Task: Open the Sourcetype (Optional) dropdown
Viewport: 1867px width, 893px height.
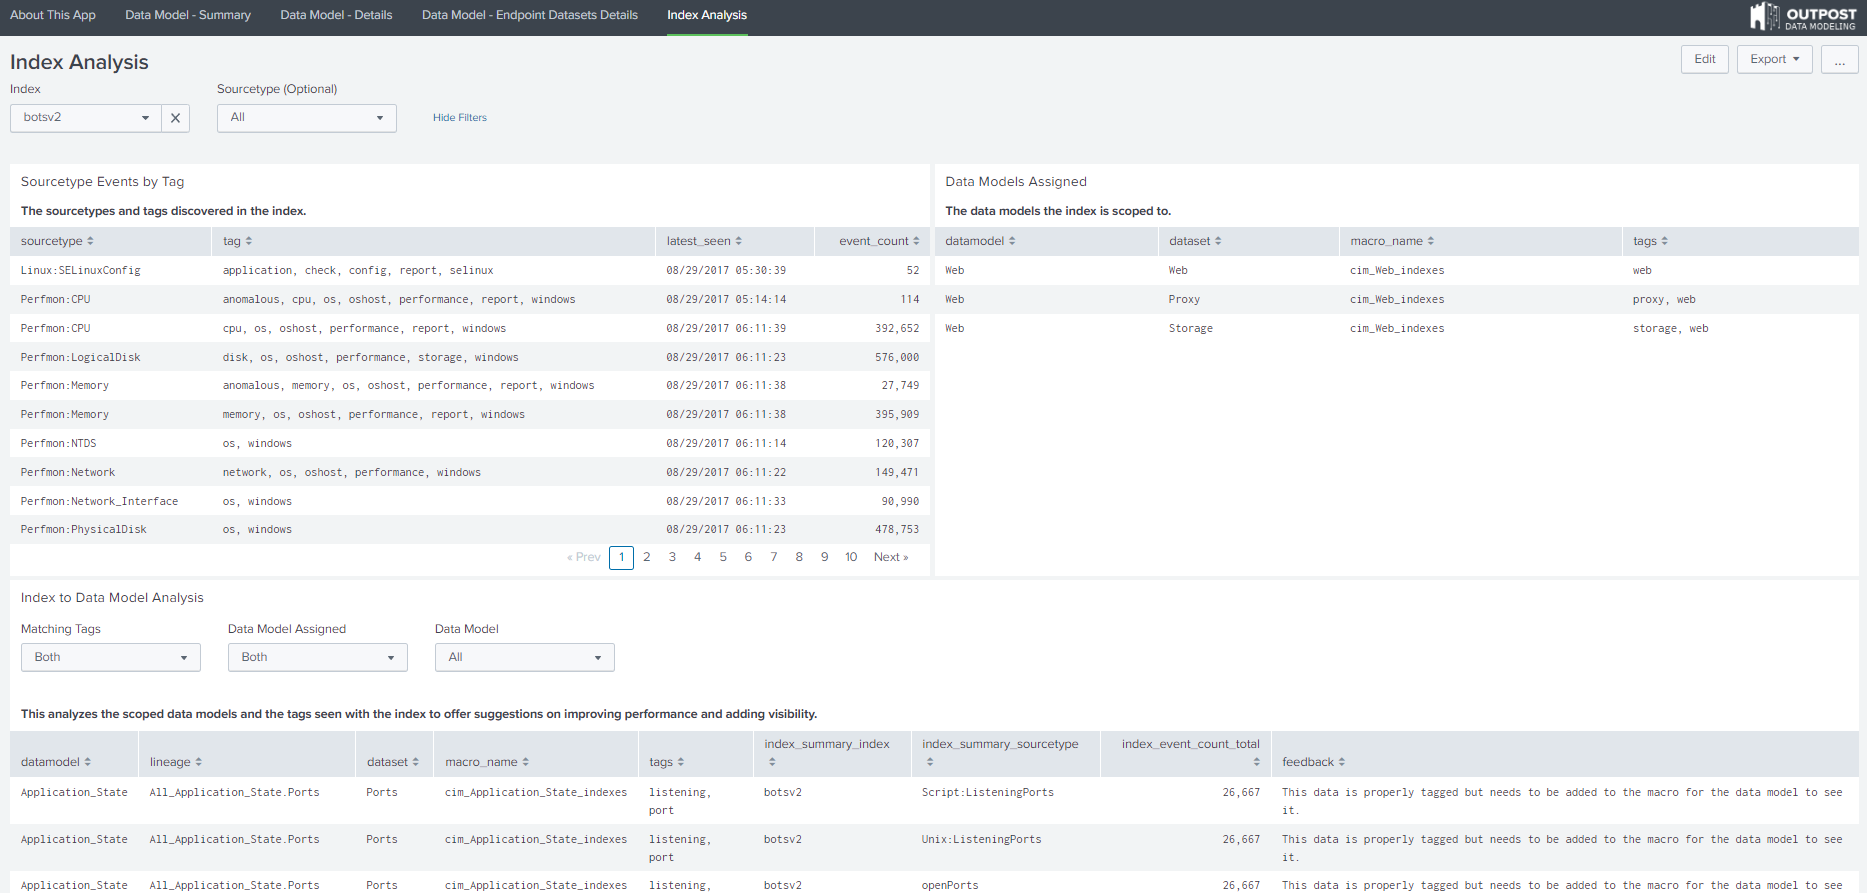Action: pos(307,118)
